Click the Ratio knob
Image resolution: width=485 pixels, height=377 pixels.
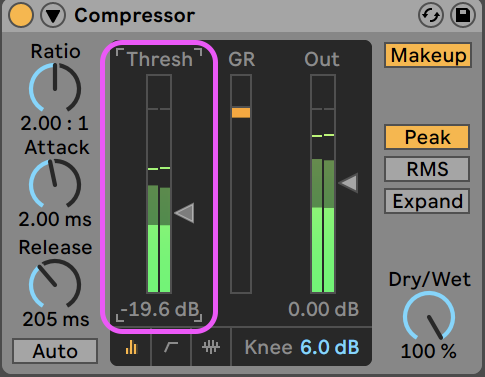[55, 88]
